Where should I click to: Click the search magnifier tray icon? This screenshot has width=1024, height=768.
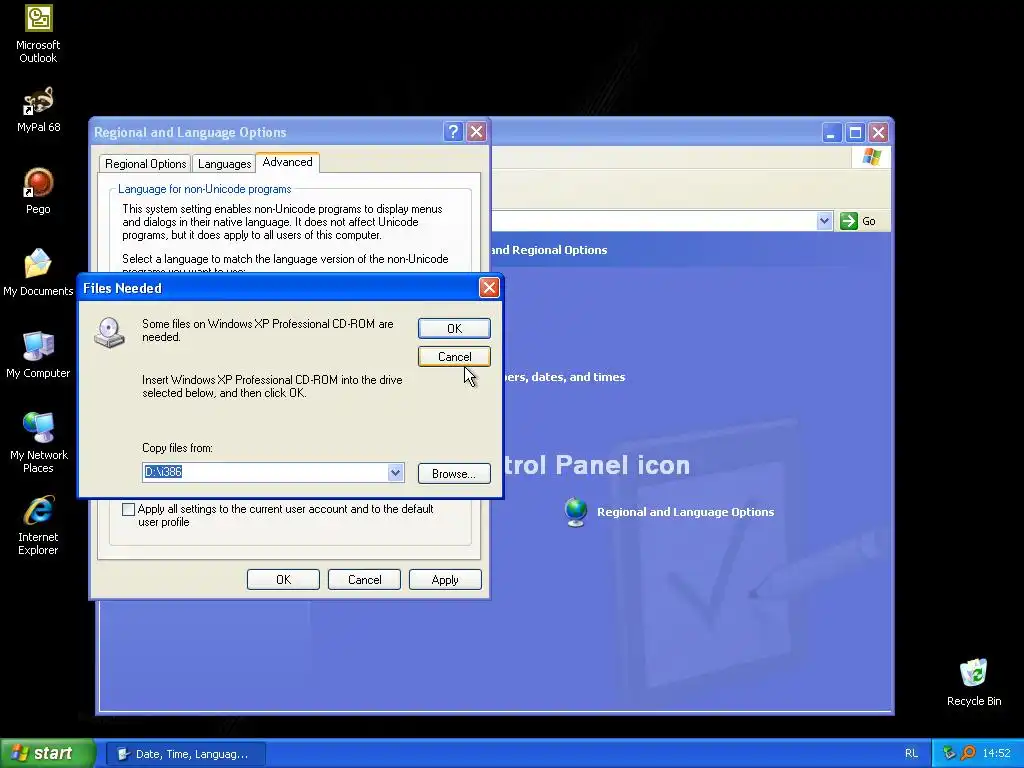point(968,753)
